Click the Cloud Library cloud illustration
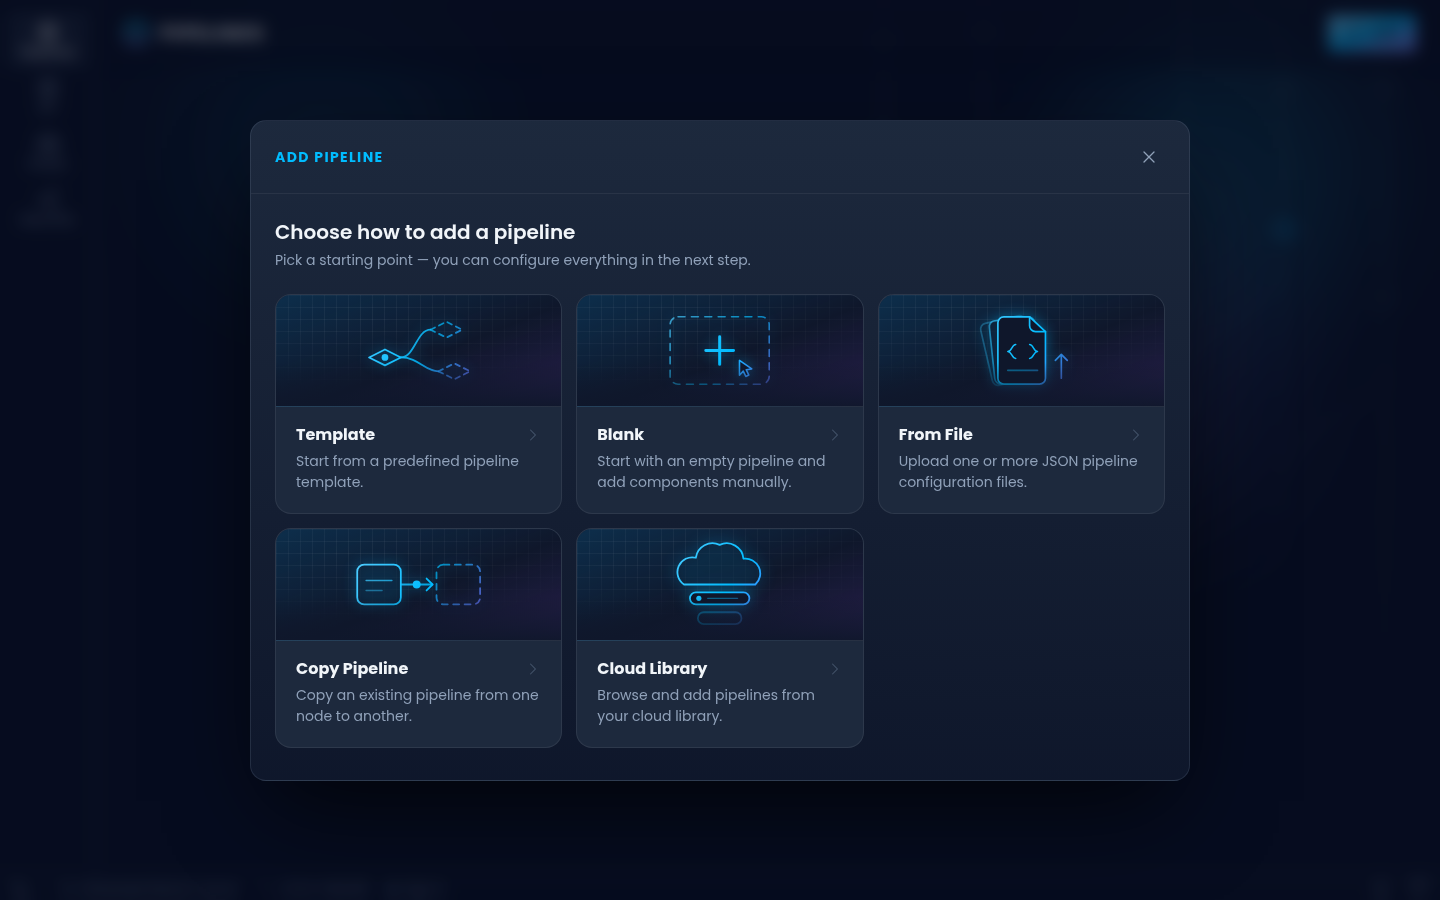 [719, 584]
